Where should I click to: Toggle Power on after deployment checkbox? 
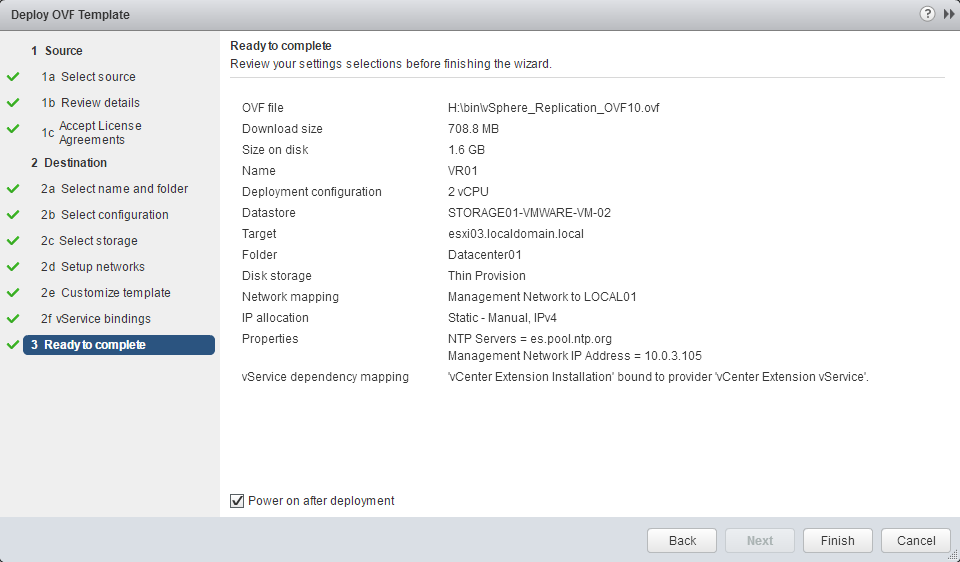[x=237, y=501]
